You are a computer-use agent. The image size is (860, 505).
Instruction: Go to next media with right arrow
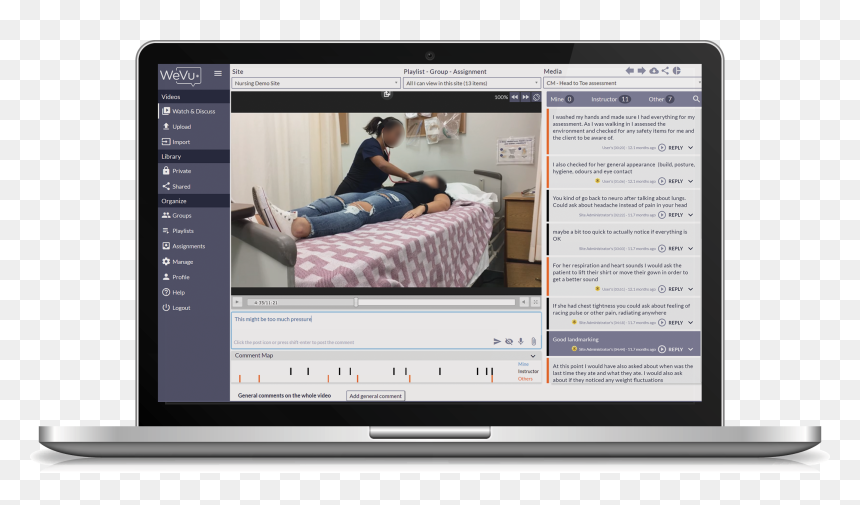[x=641, y=71]
